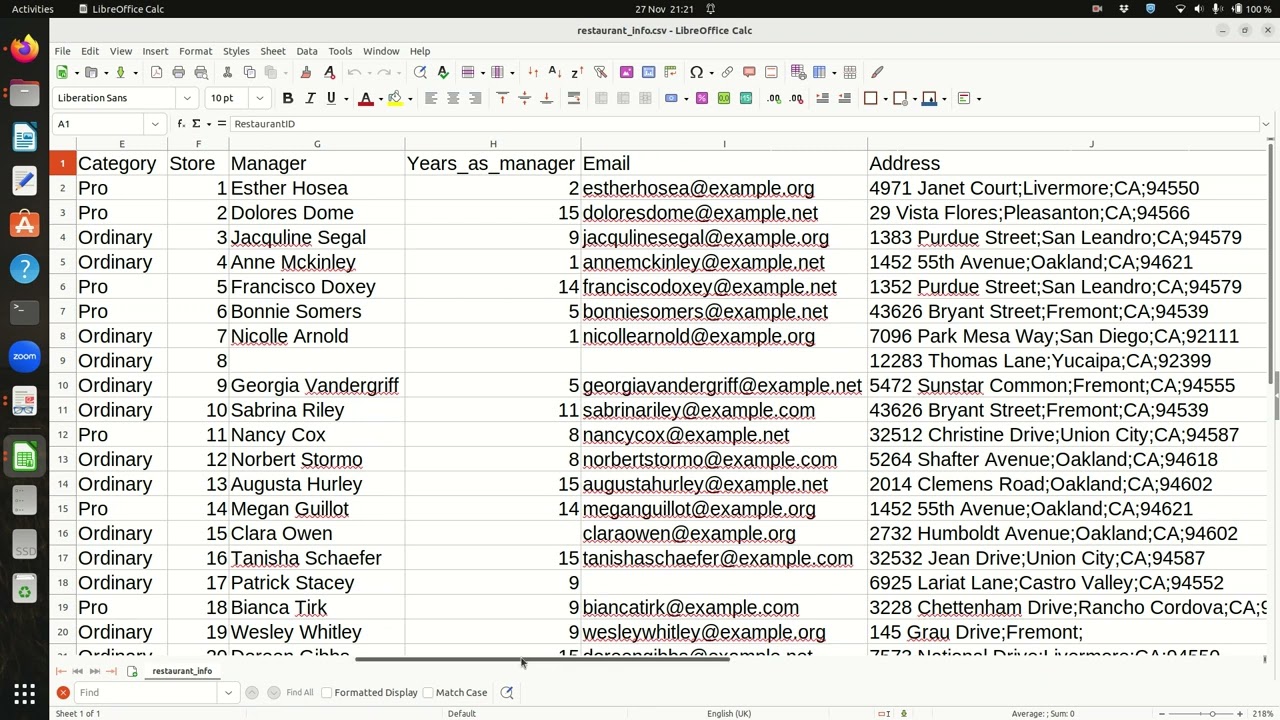Enable Formatted Display checkbox
1280x720 pixels.
tap(327, 692)
